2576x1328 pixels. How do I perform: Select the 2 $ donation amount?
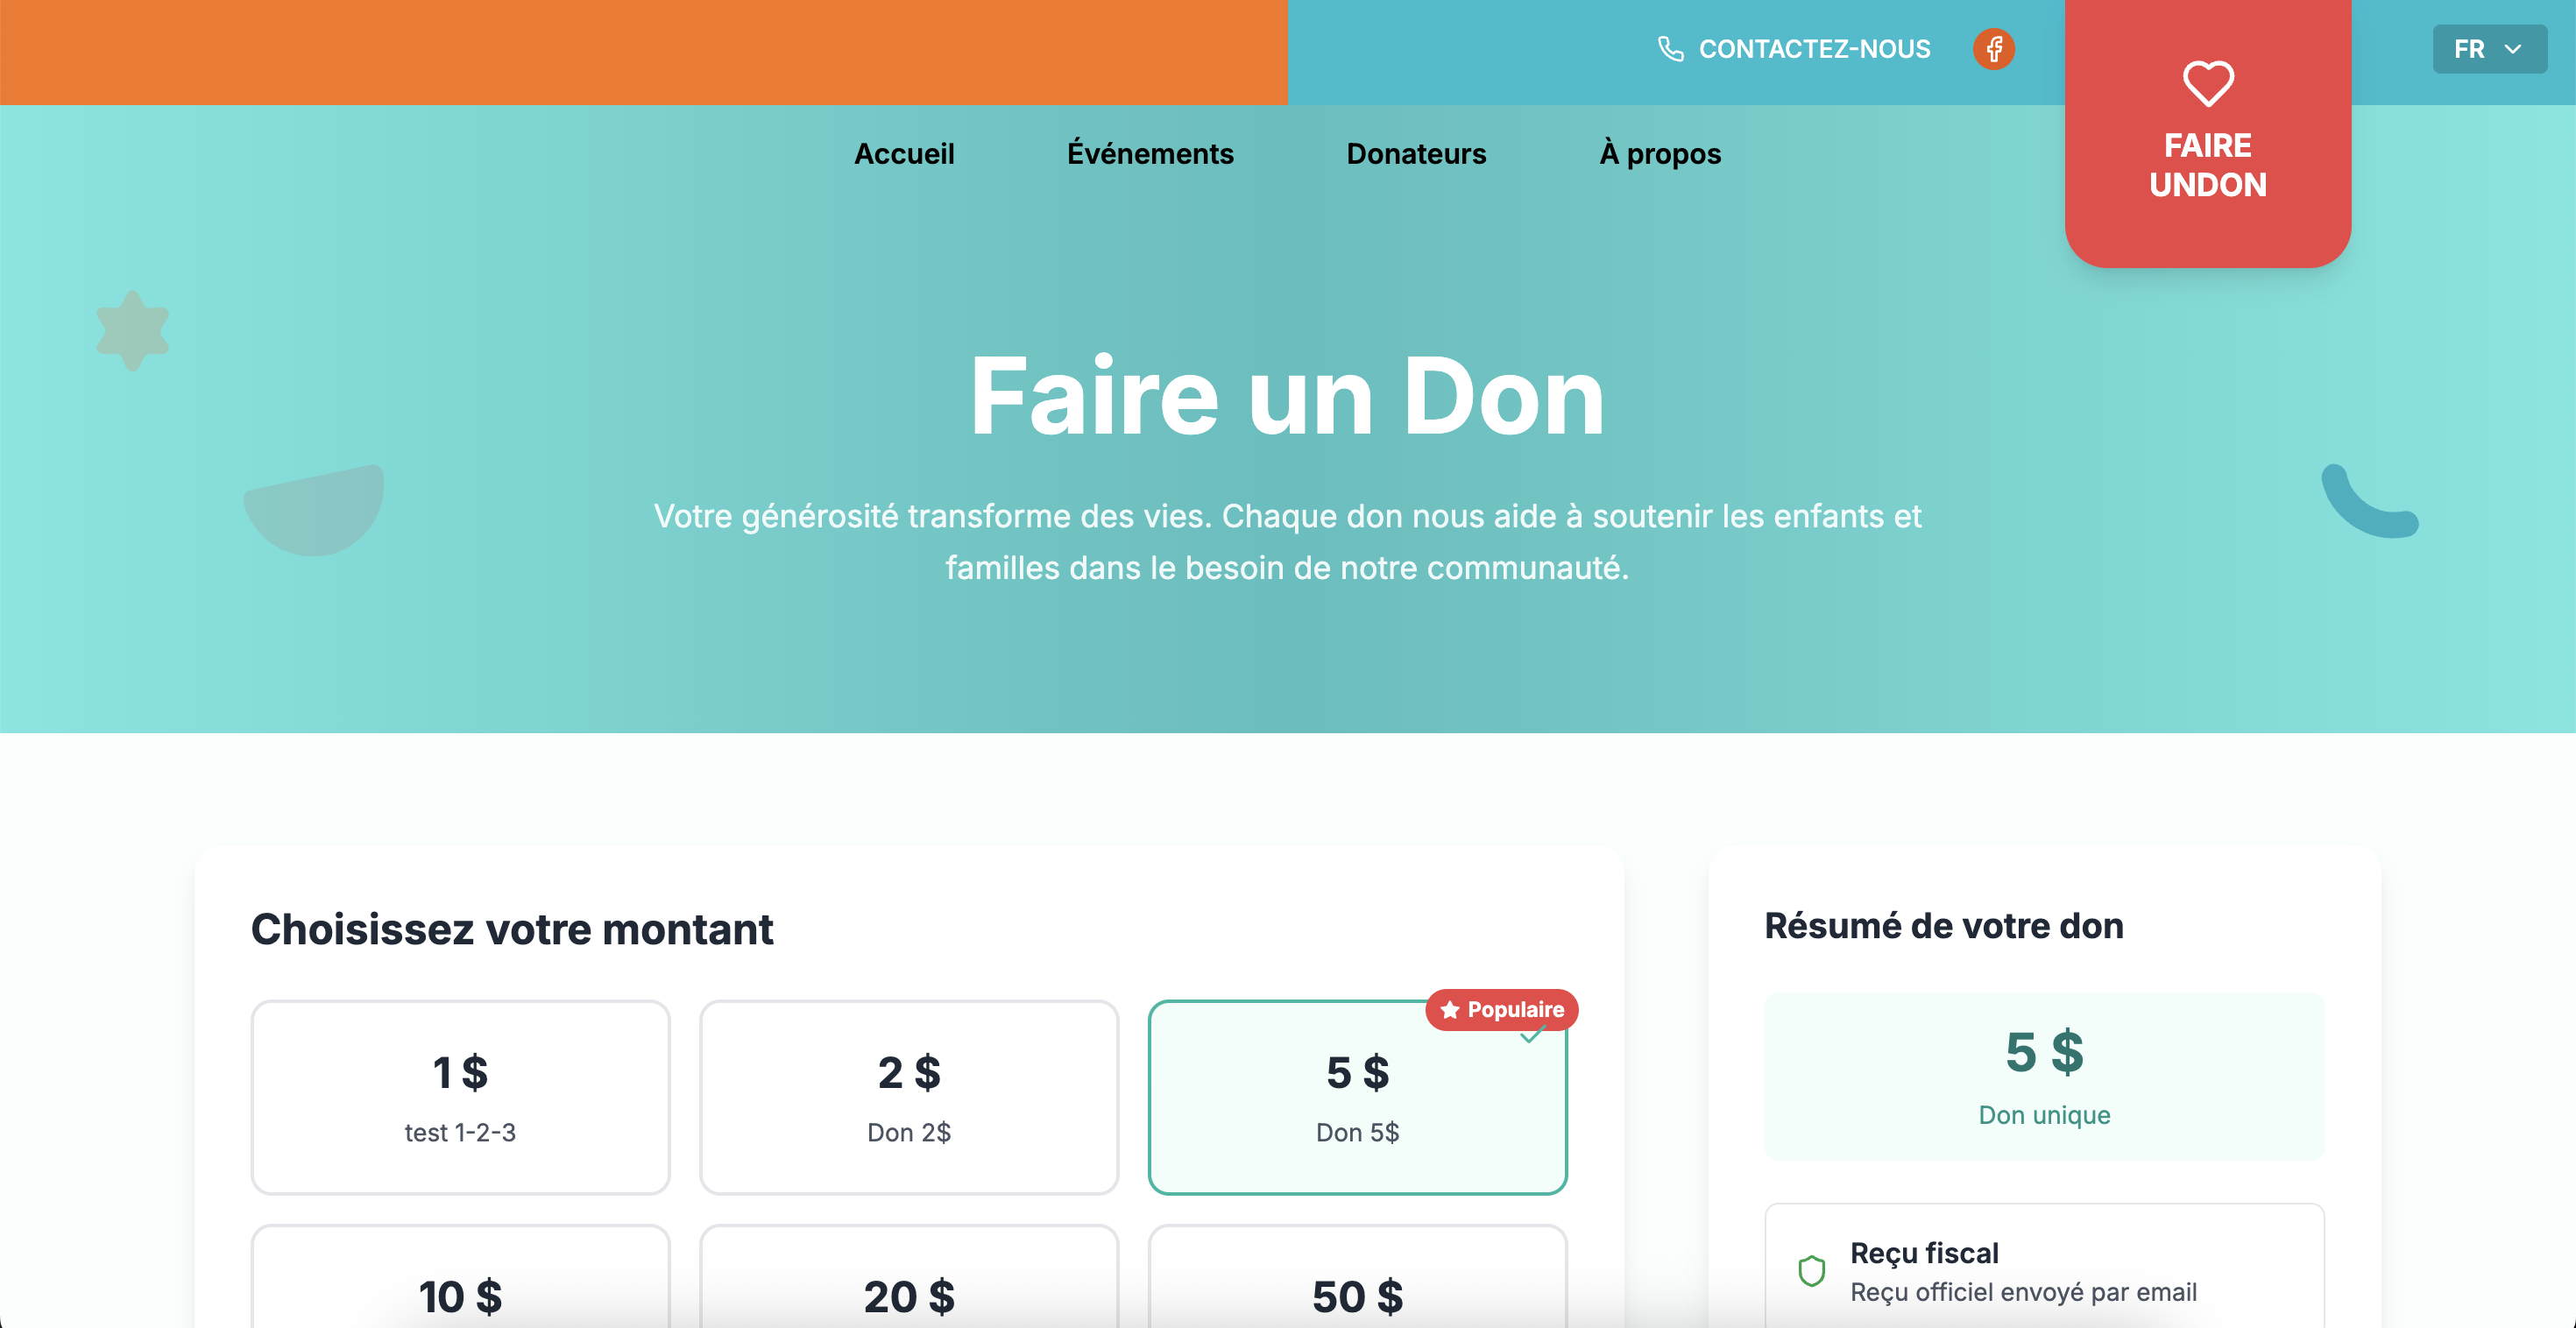click(908, 1097)
